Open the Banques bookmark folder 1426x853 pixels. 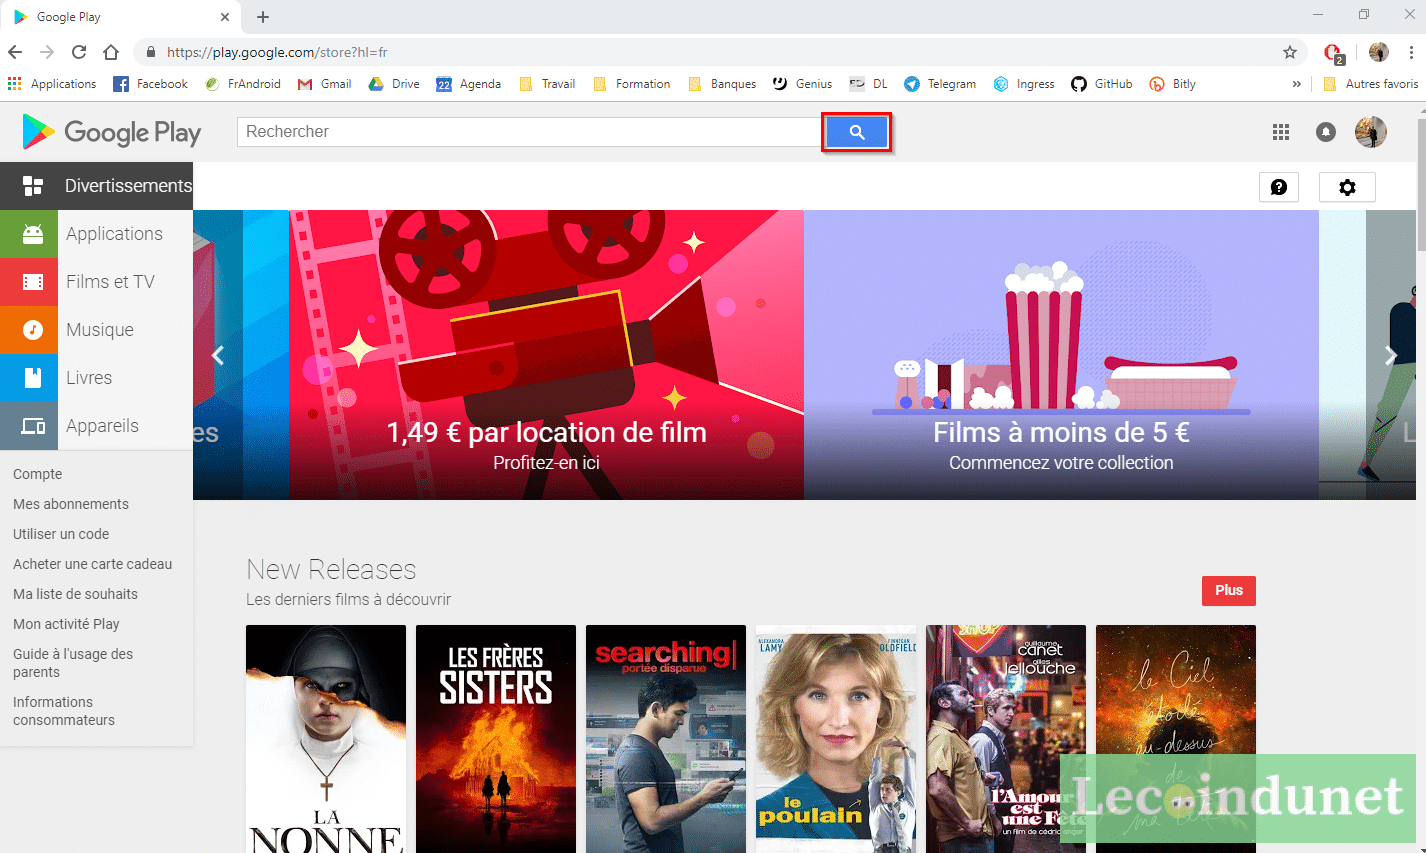pos(722,84)
